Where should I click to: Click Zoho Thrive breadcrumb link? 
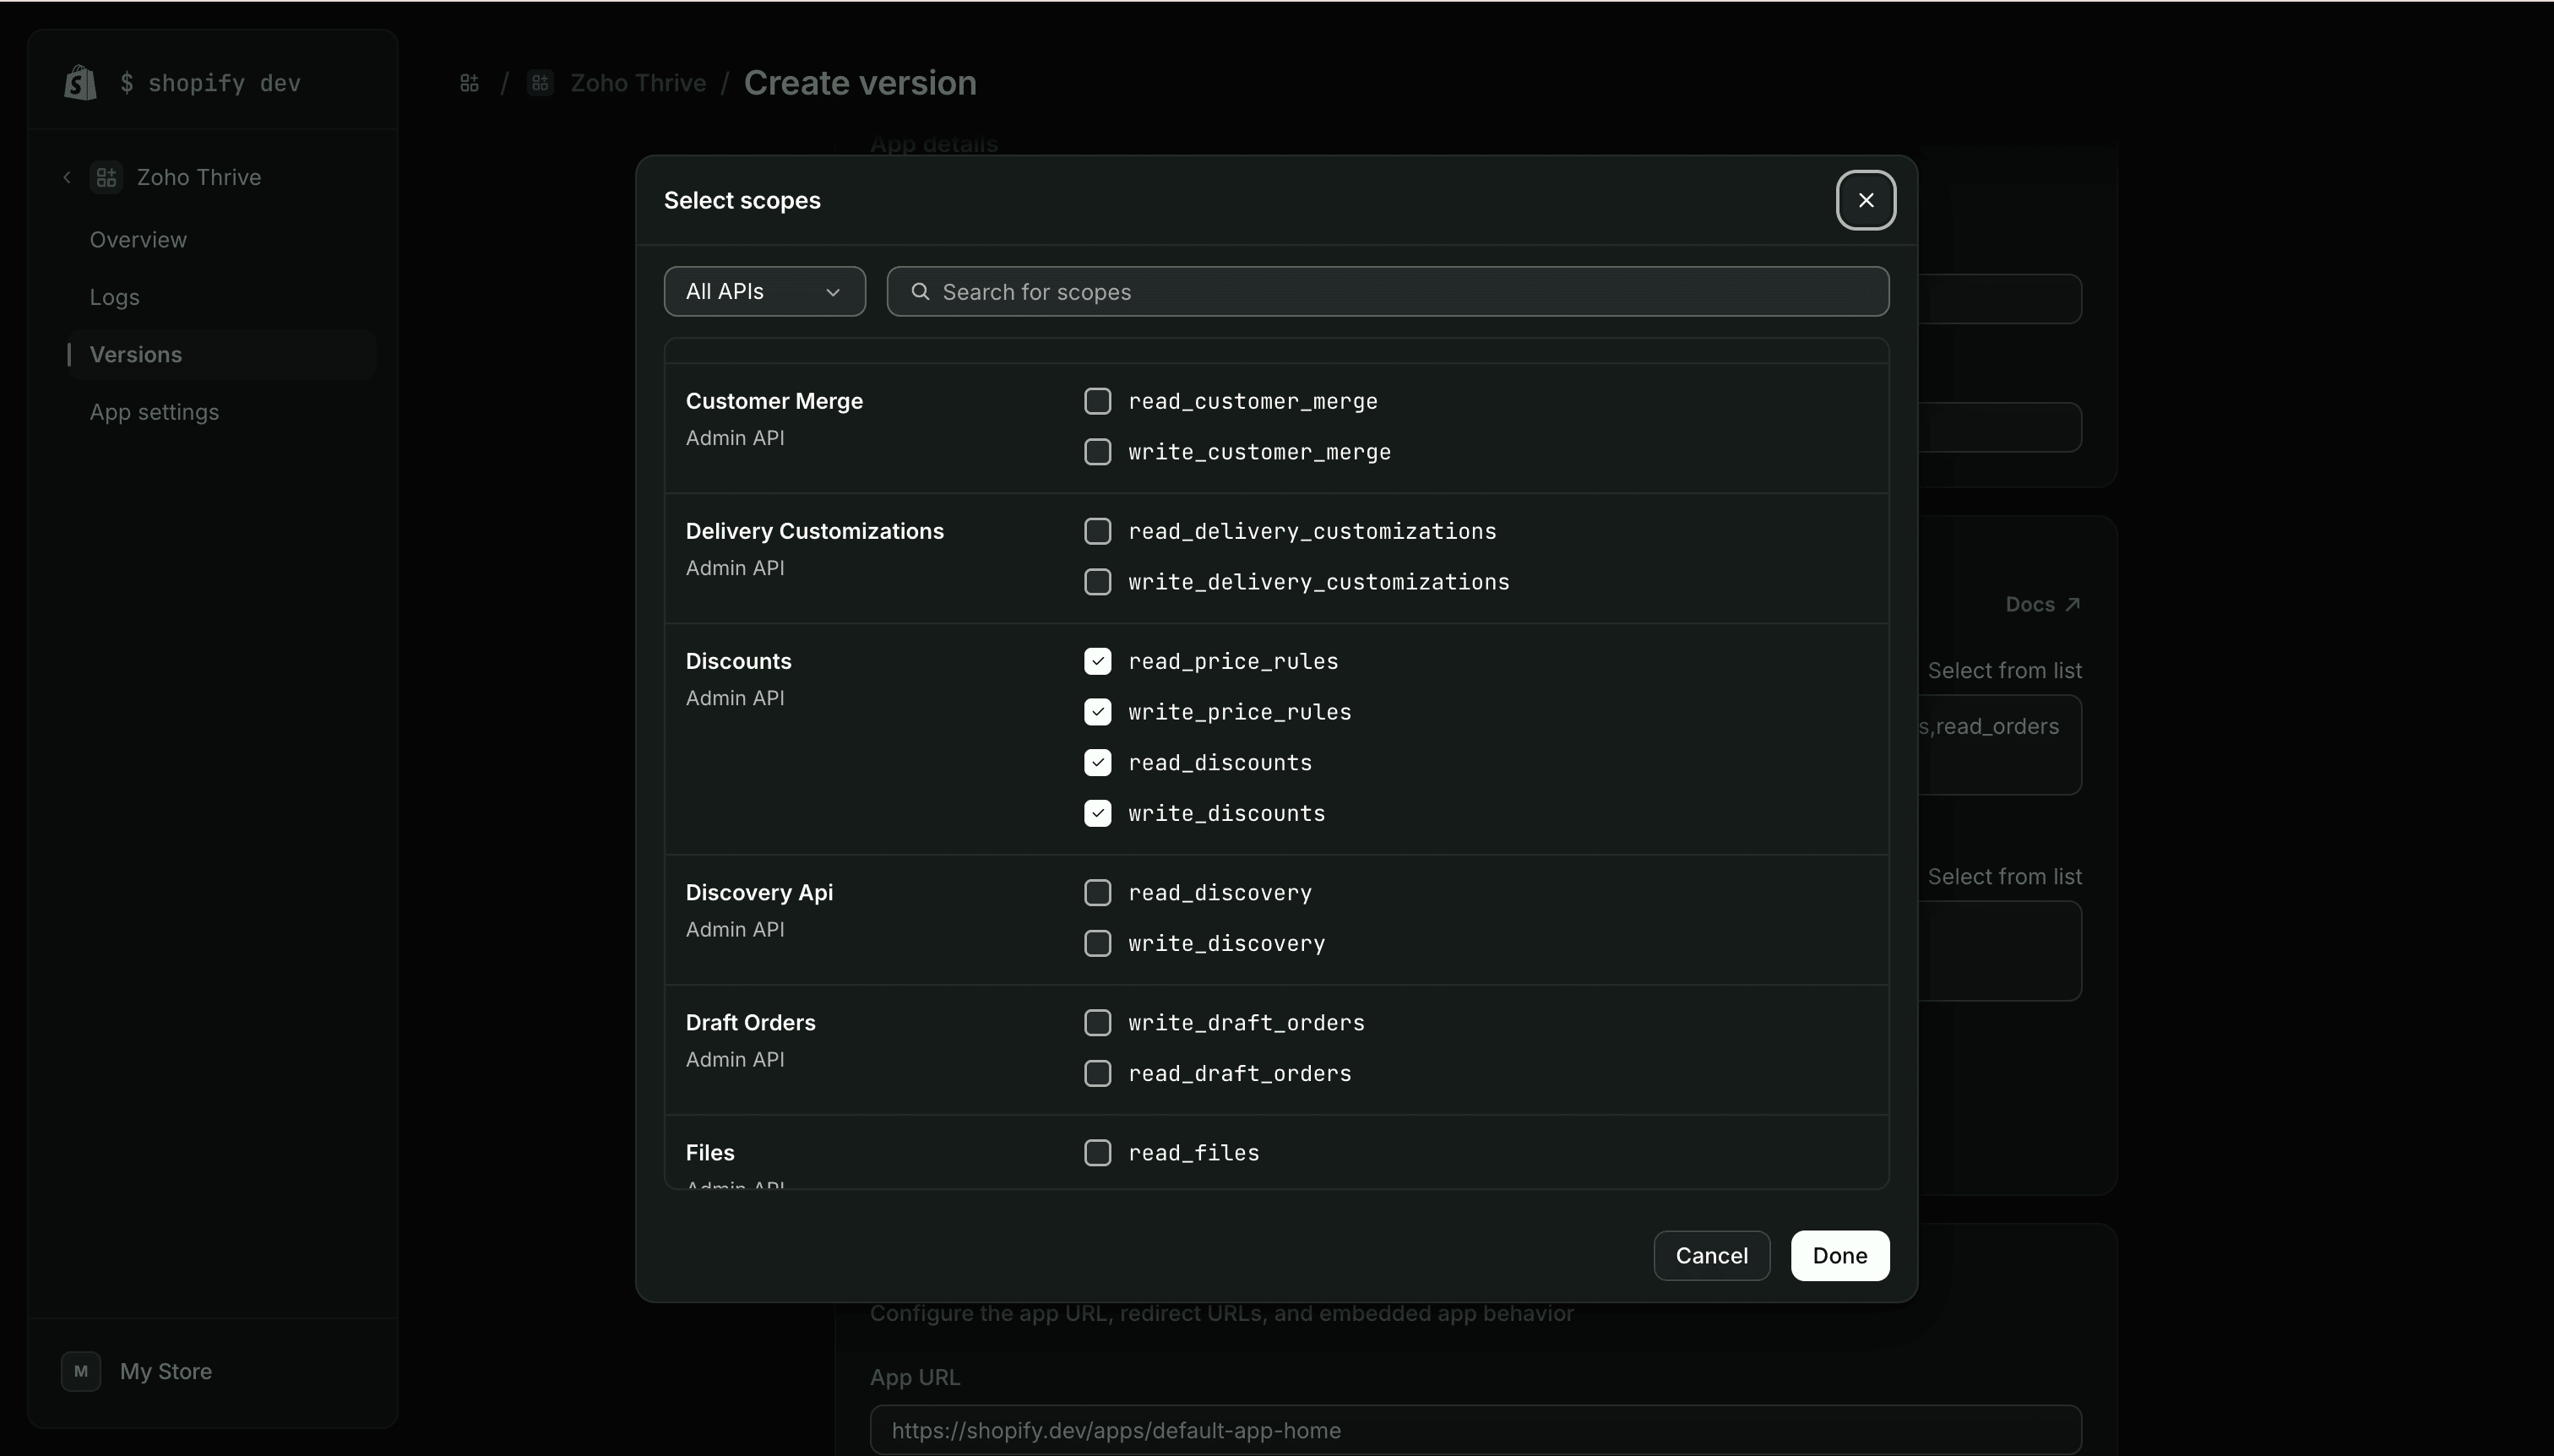coord(638,83)
